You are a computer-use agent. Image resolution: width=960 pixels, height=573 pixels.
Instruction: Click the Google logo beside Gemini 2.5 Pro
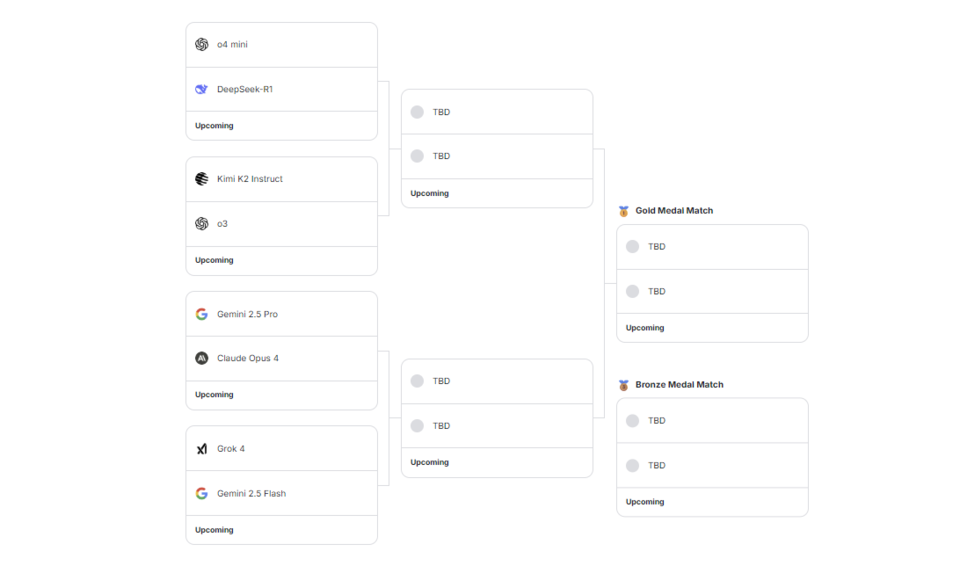point(202,314)
